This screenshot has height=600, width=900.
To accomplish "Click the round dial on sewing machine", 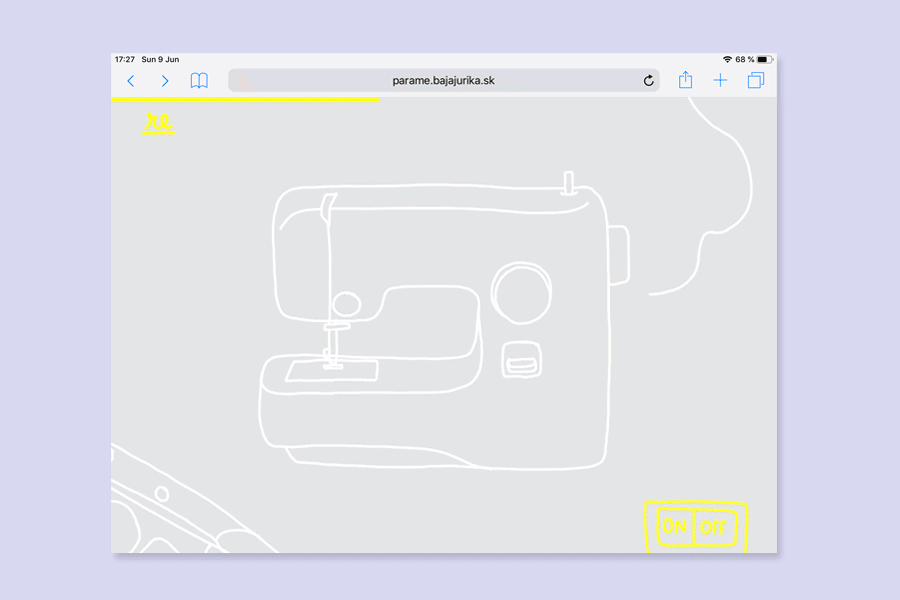I will [519, 293].
